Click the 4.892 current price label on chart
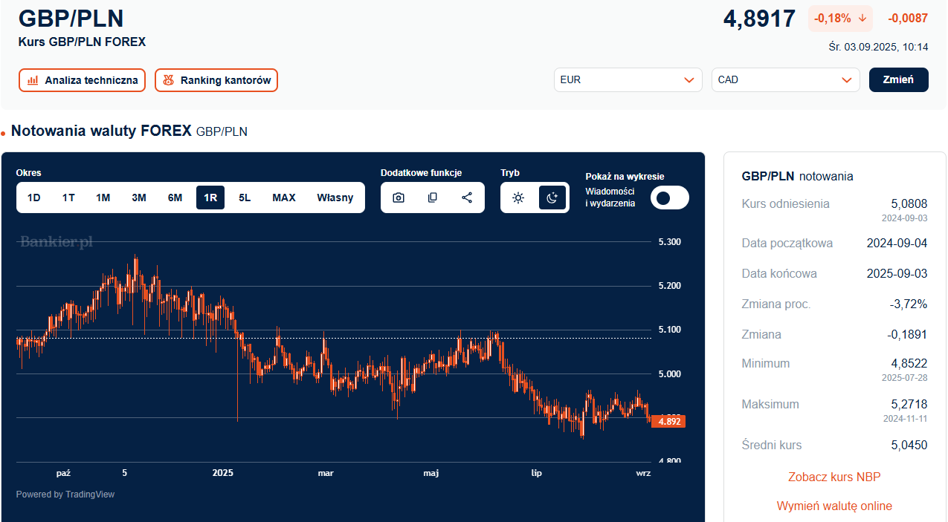The height and width of the screenshot is (522, 948). [x=669, y=422]
